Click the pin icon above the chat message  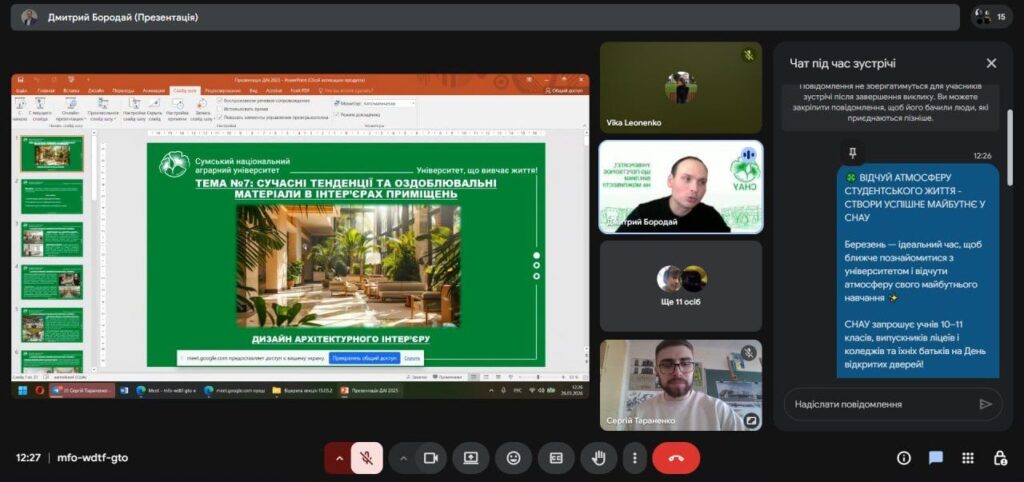[x=852, y=153]
